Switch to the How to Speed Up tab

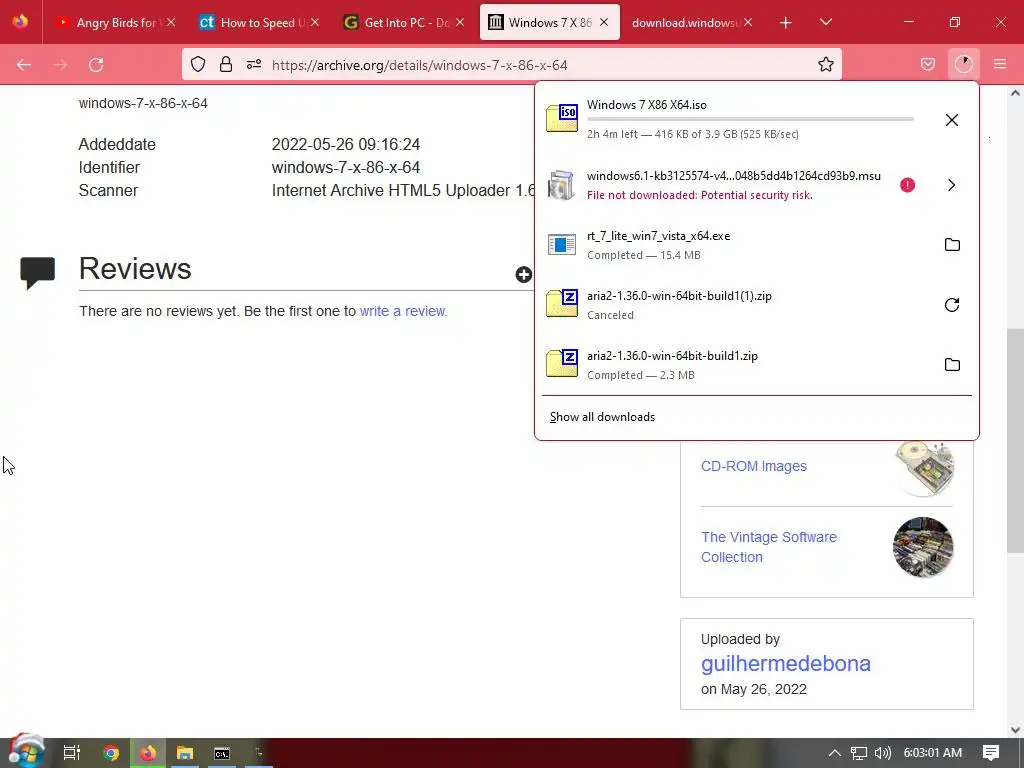pyautogui.click(x=255, y=22)
